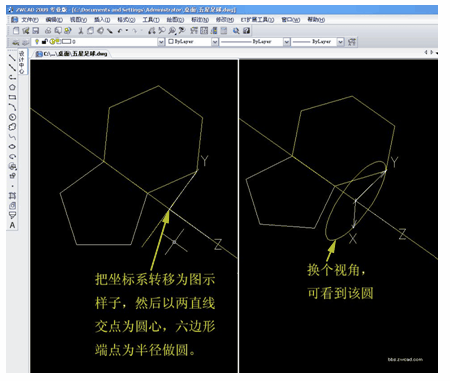Open the 文件(F) menu
Screen dimensions: 450x381
coord(30,20)
